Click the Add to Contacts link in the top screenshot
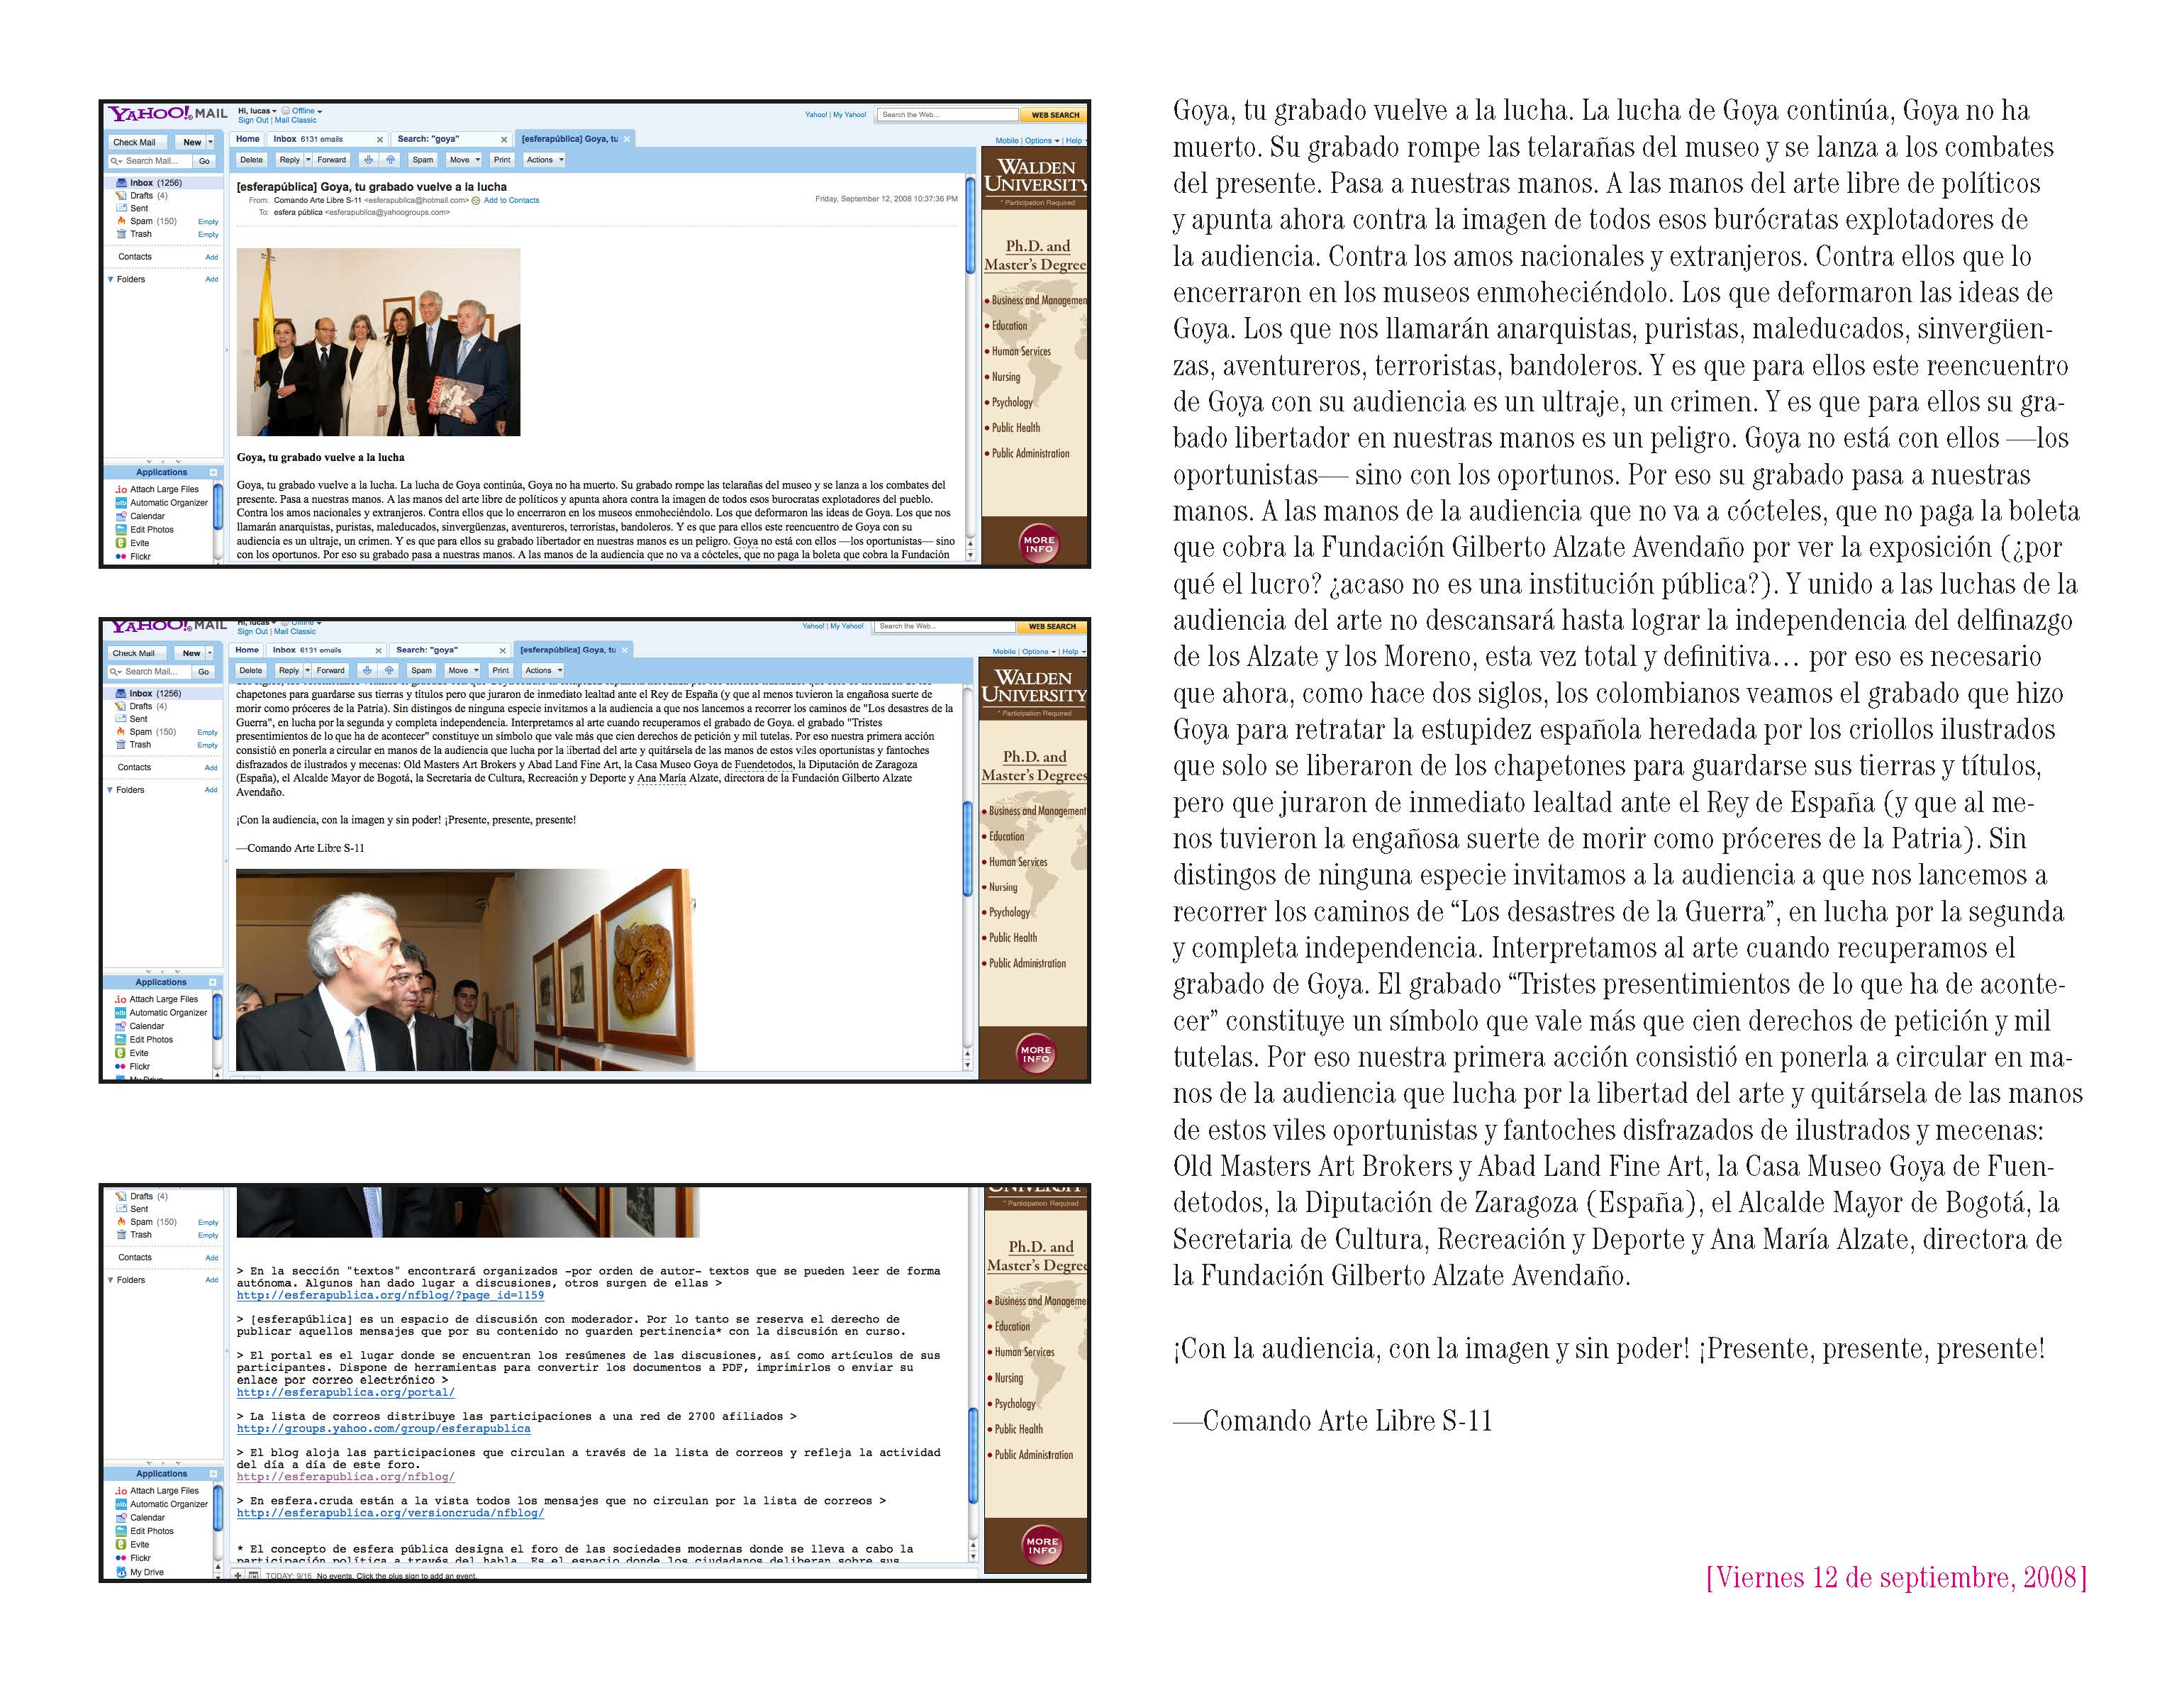Viewport: 2184px width, 1688px height. (511, 200)
